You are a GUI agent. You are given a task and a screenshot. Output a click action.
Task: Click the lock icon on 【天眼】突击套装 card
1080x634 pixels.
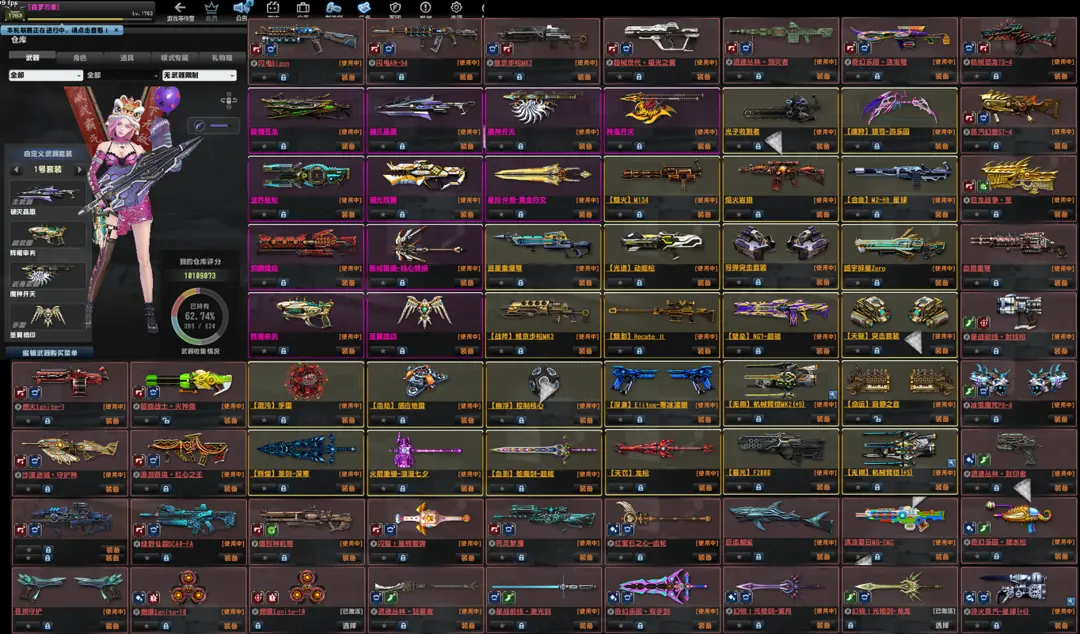(x=876, y=351)
